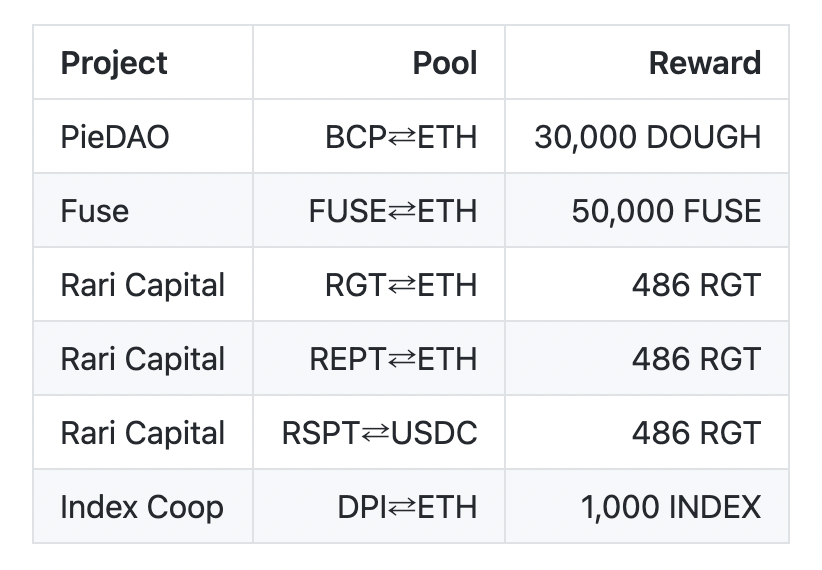Click the swap arrows between DPI and ETH
Viewport: 822px width, 570px height.
[401, 507]
